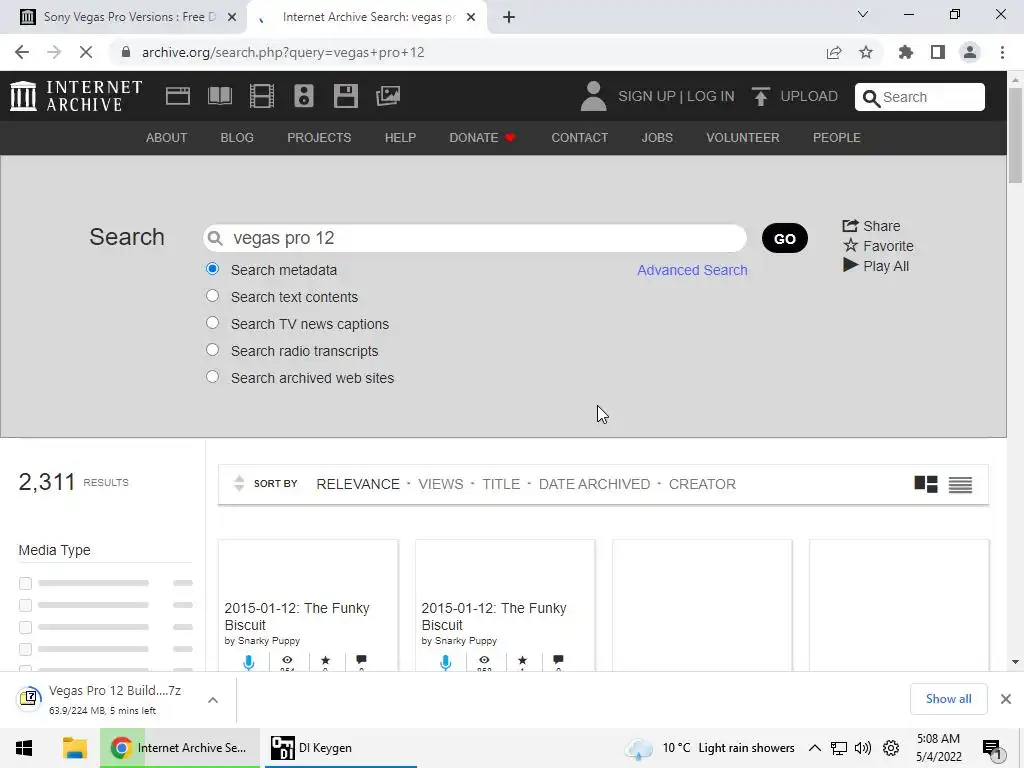Click the GO search button
The height and width of the screenshot is (768, 1024).
784,238
